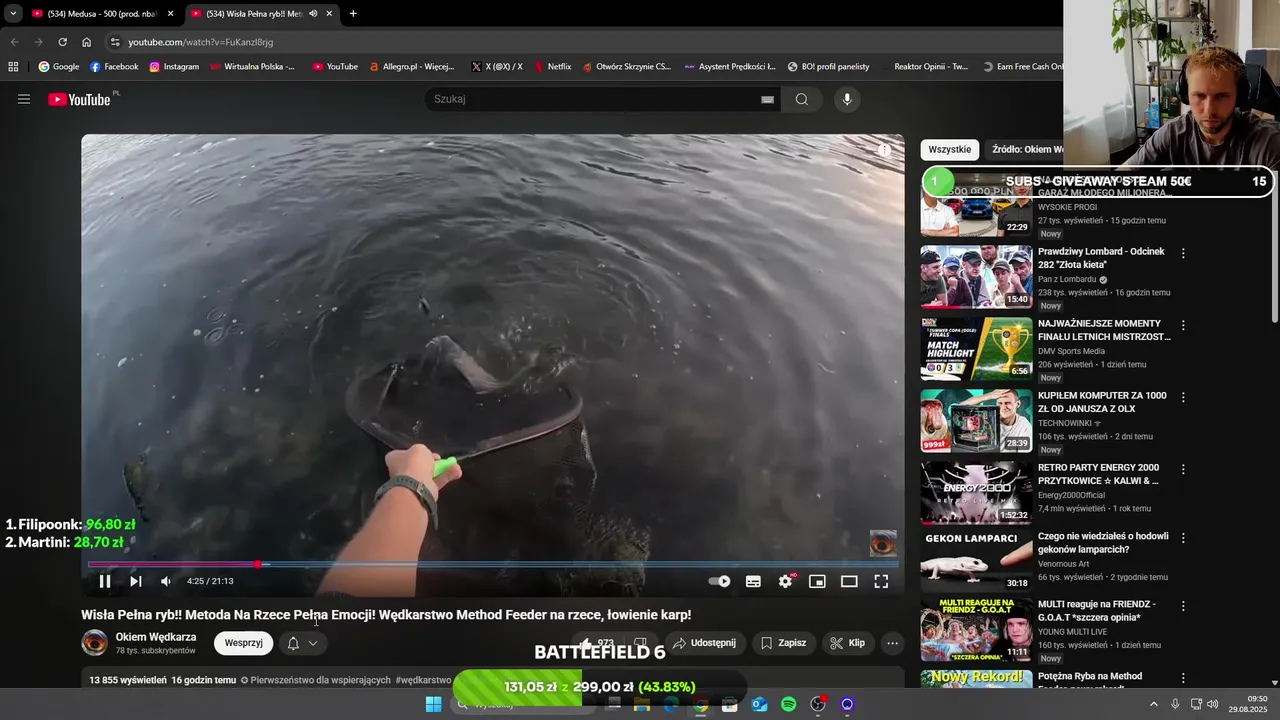Viewport: 1280px width, 720px height.
Task: Enable theater mode view
Action: (x=849, y=581)
